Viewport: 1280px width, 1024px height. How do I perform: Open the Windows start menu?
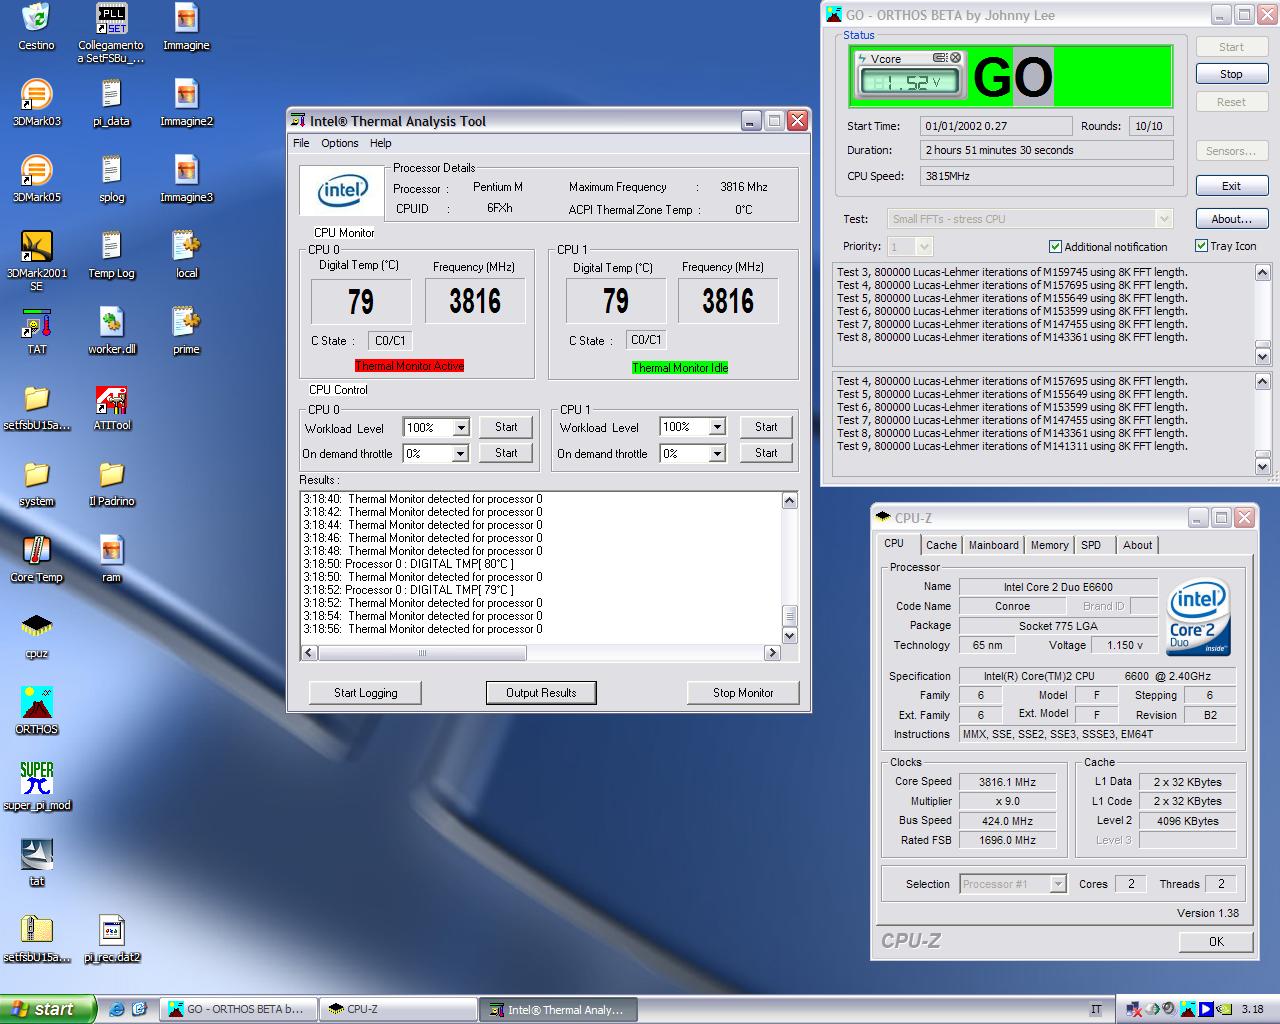[x=48, y=1009]
